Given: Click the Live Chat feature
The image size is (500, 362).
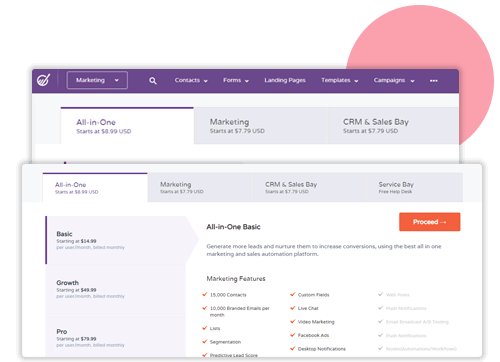Looking at the screenshot, I should pos(308,308).
